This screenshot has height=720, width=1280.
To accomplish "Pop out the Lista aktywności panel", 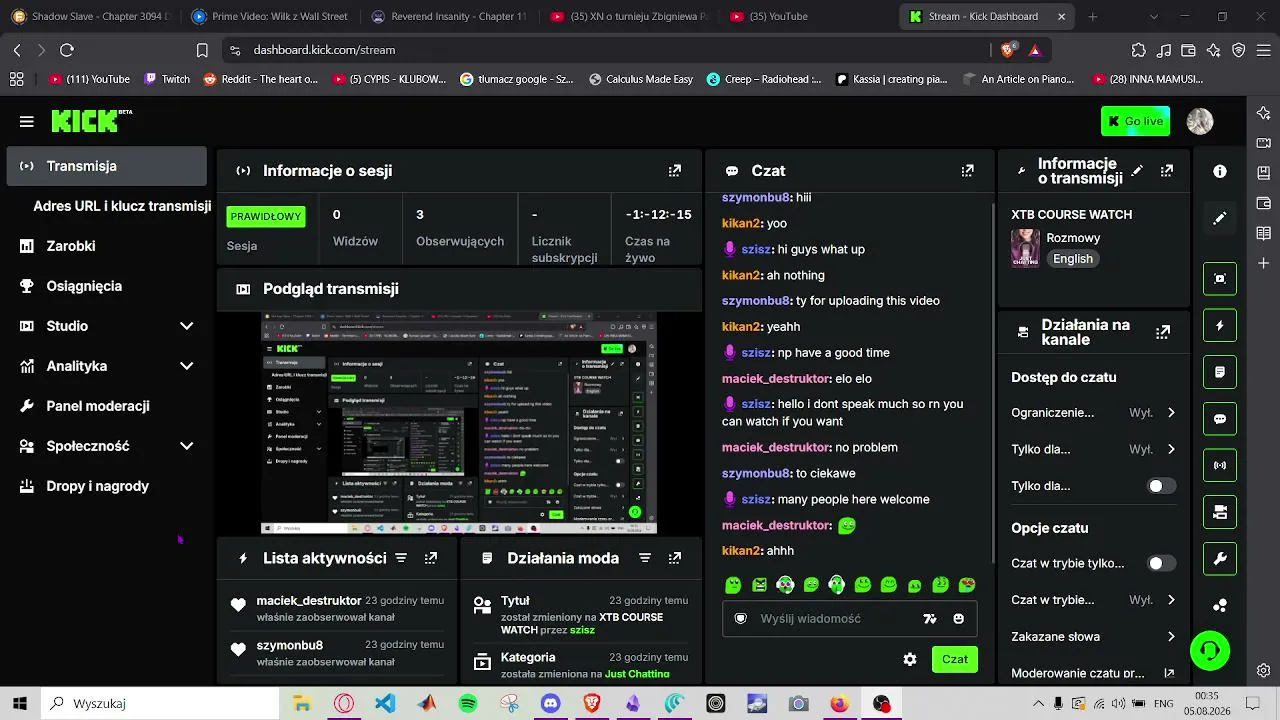I will point(431,558).
